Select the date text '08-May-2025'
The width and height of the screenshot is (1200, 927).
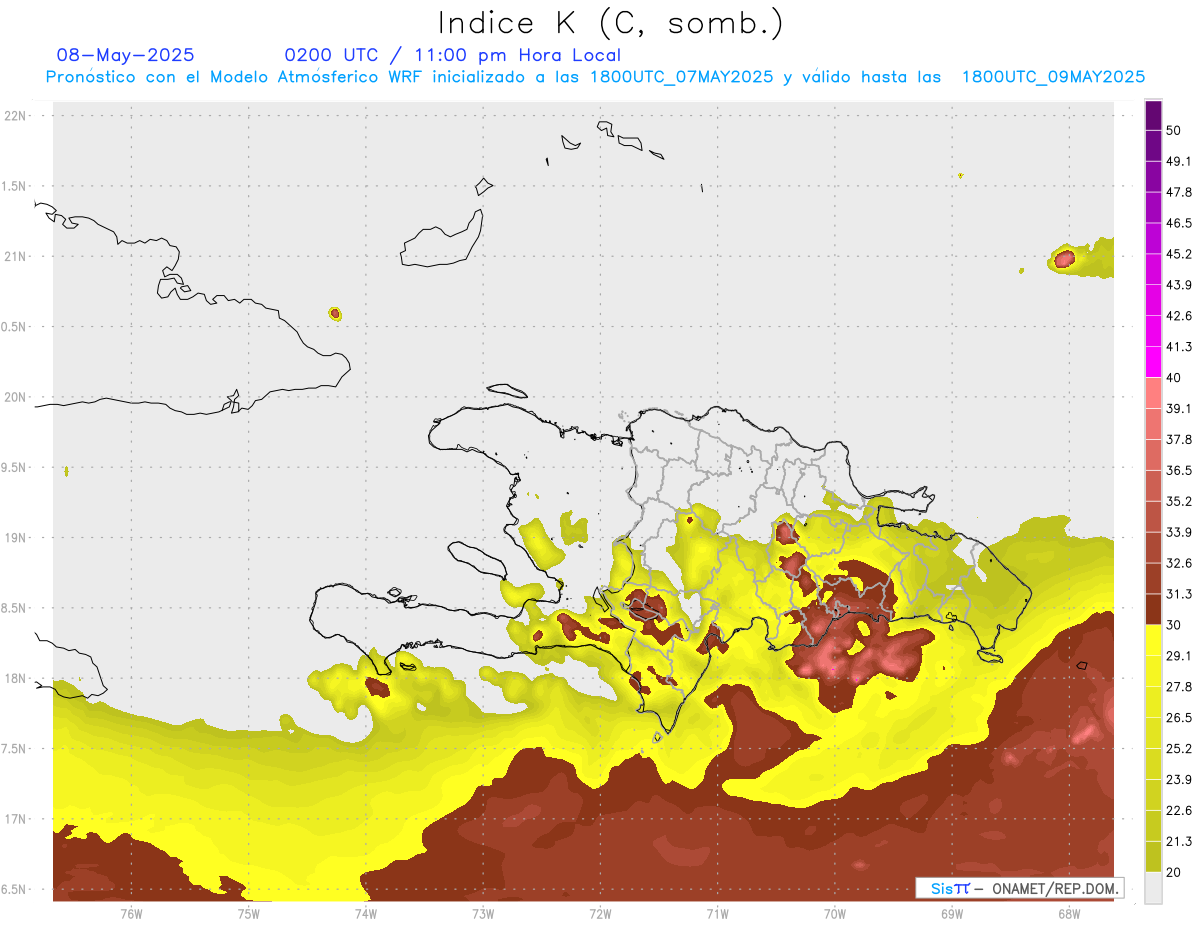(126, 55)
